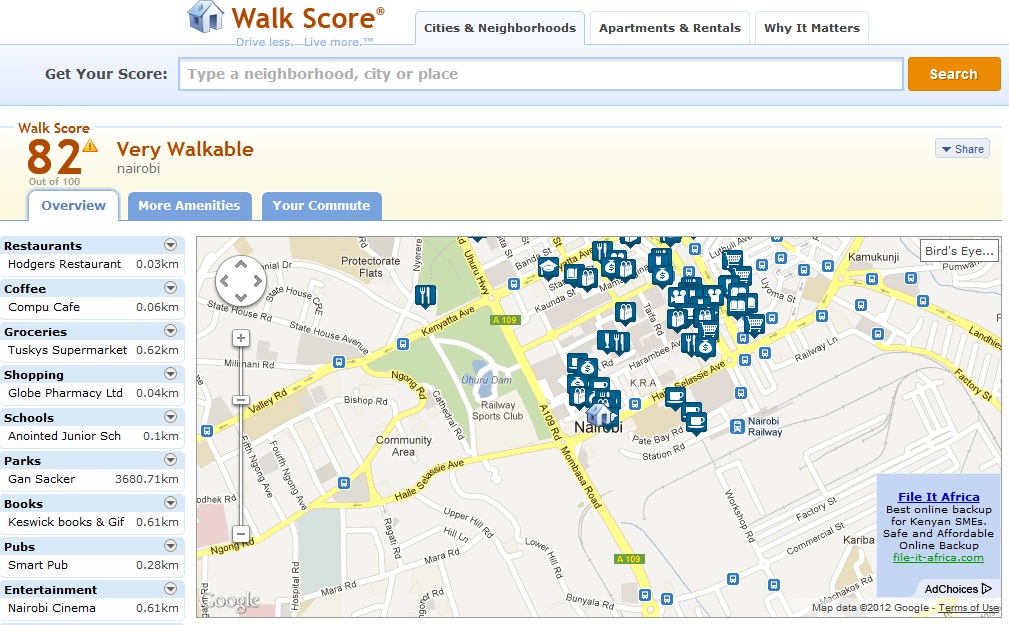
Task: Click the orange Search button
Action: pos(954,74)
